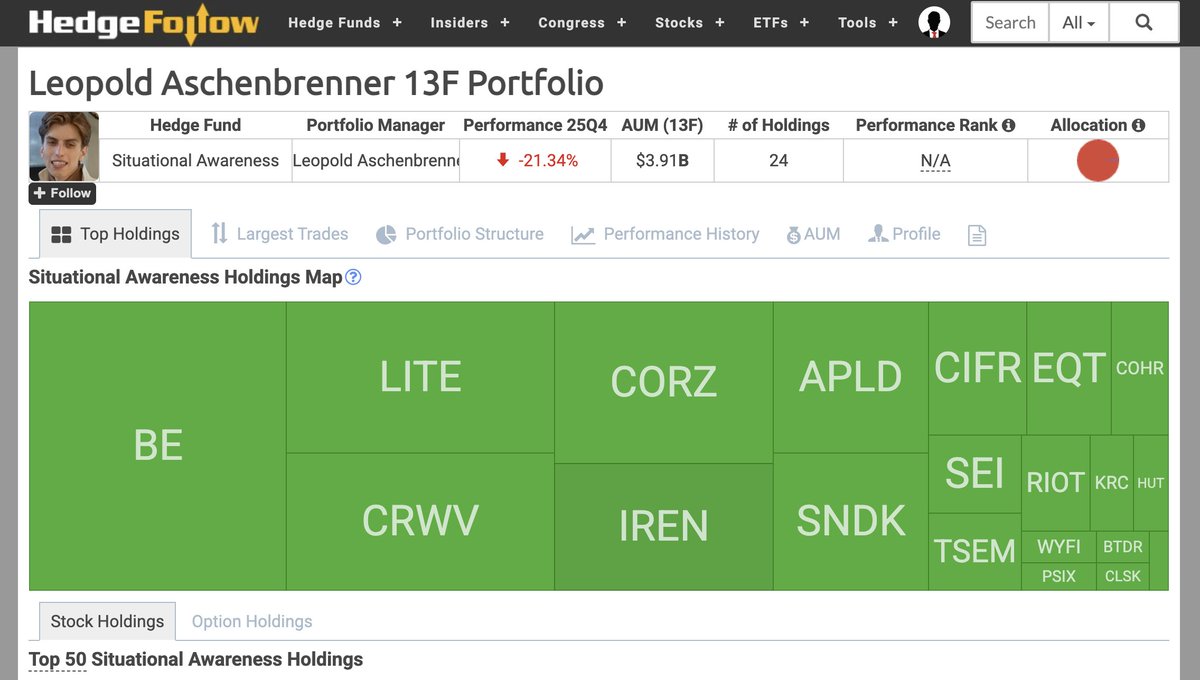1200x680 pixels.
Task: Switch to the AUM tab
Action: [813, 234]
